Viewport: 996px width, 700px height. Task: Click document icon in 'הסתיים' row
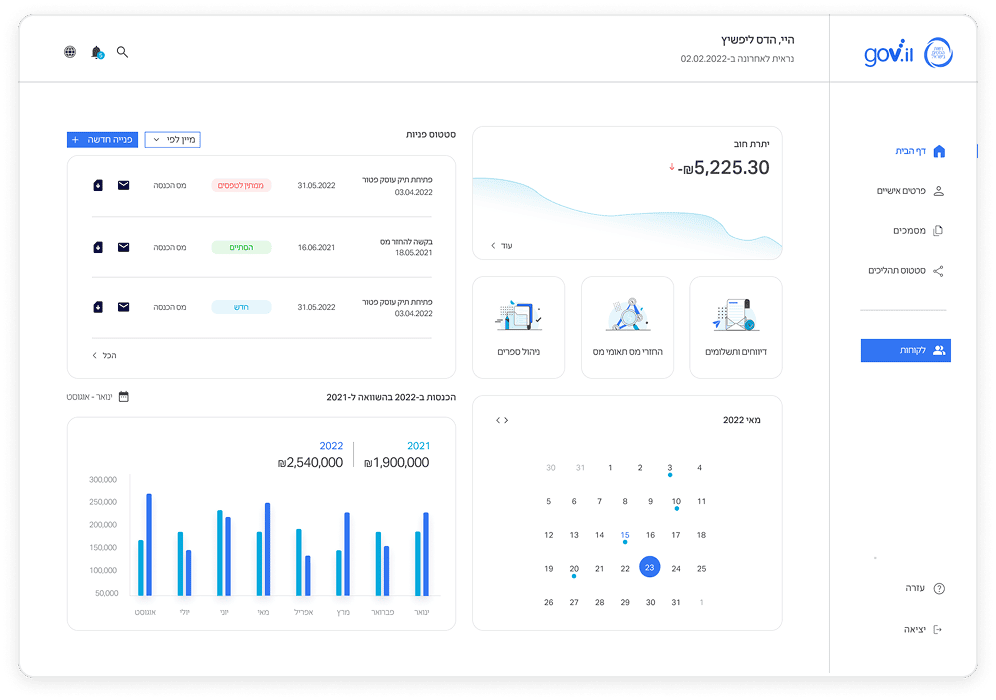point(98,247)
